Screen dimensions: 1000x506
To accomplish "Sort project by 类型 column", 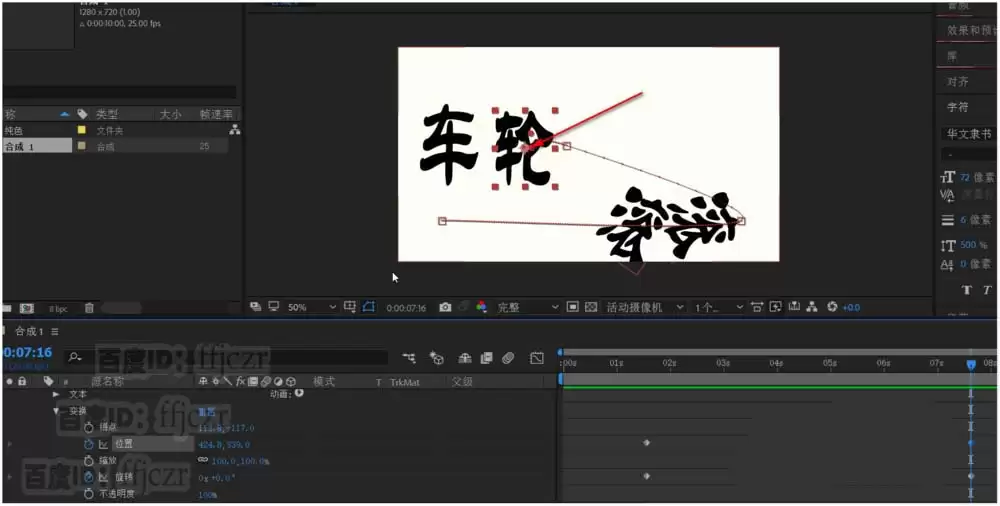I will click(107, 114).
